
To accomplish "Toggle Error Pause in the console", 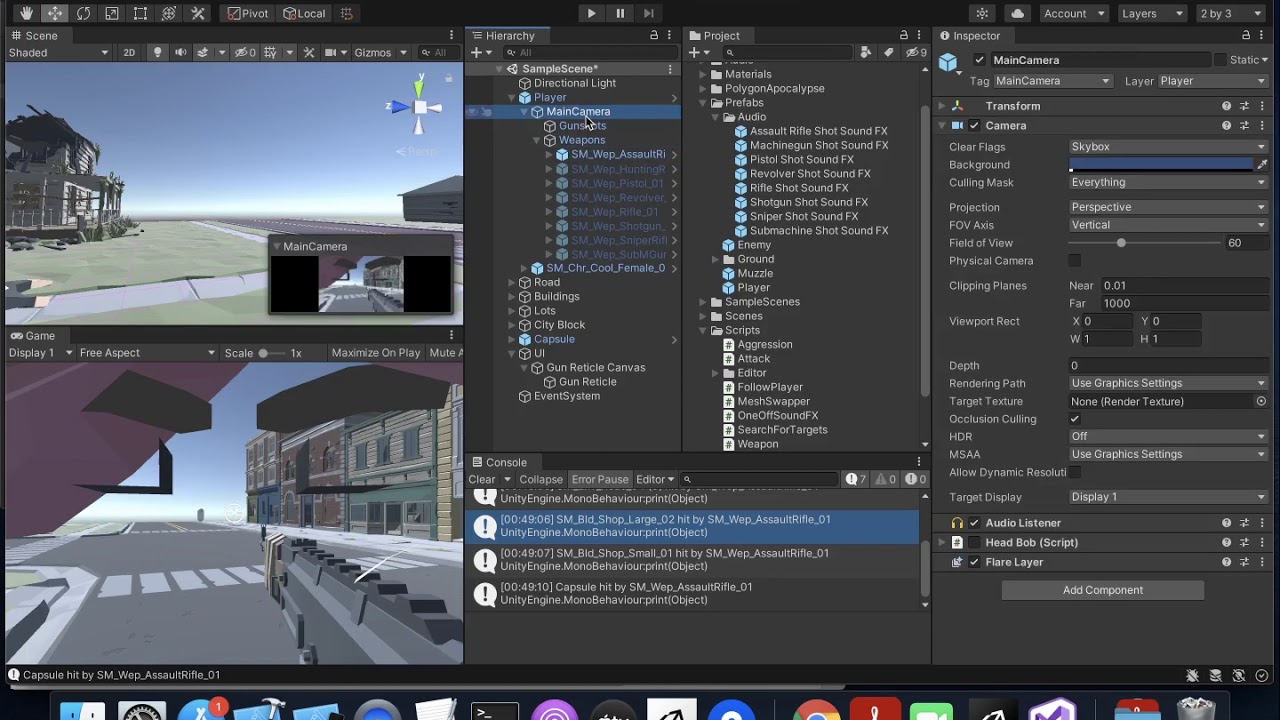I will click(x=599, y=480).
